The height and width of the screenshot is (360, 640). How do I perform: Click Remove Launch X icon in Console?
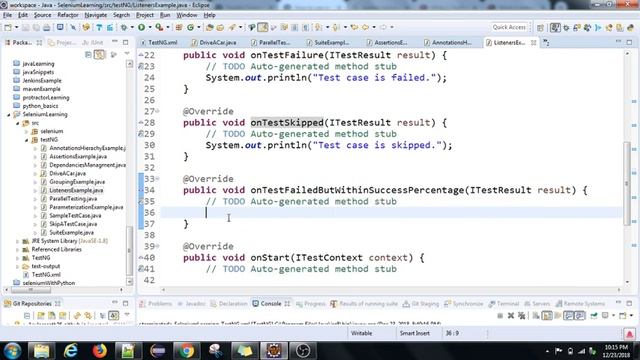(511, 315)
